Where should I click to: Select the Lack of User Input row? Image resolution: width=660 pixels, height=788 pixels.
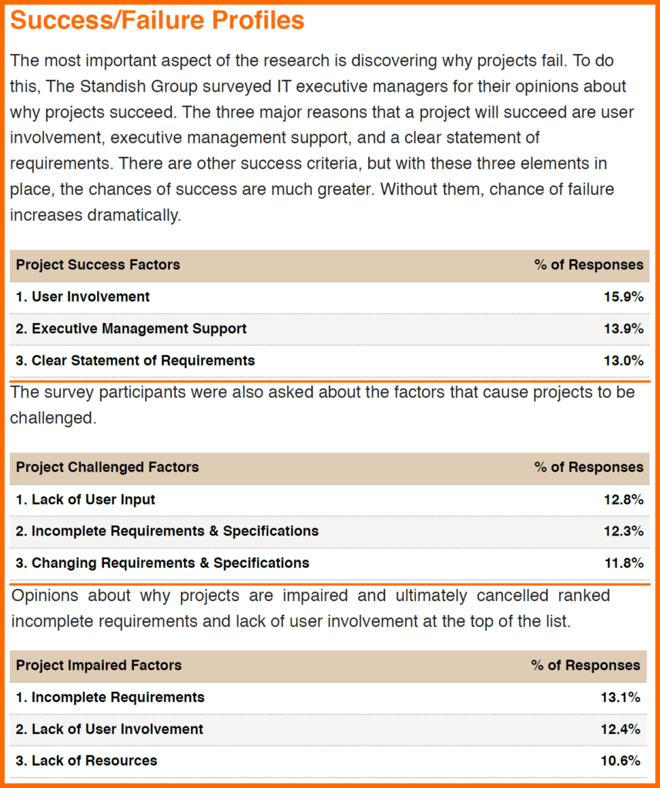(x=330, y=500)
